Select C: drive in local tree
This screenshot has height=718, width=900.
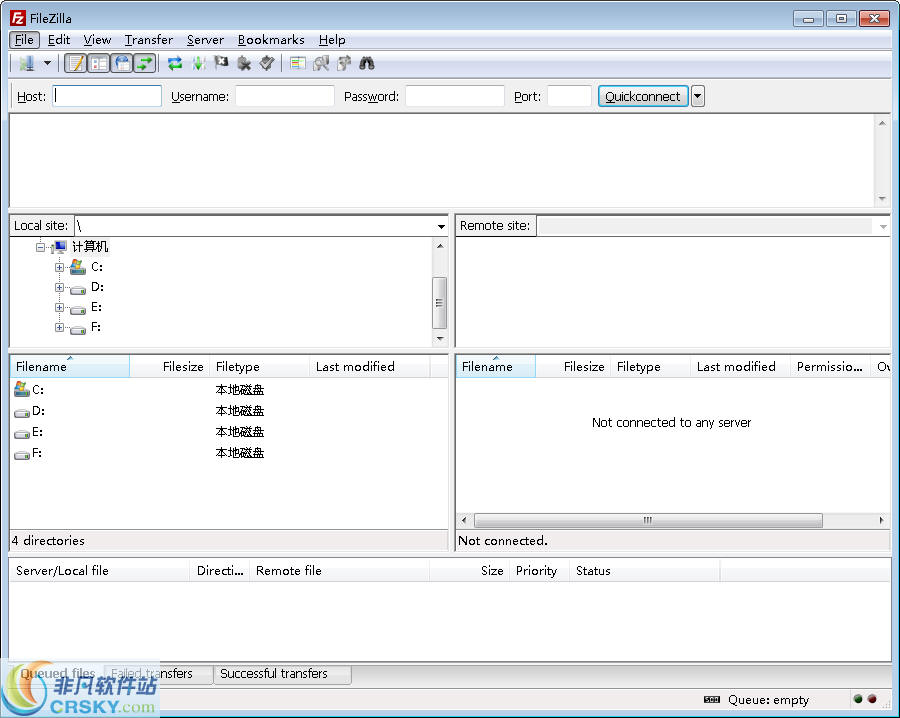[96, 267]
